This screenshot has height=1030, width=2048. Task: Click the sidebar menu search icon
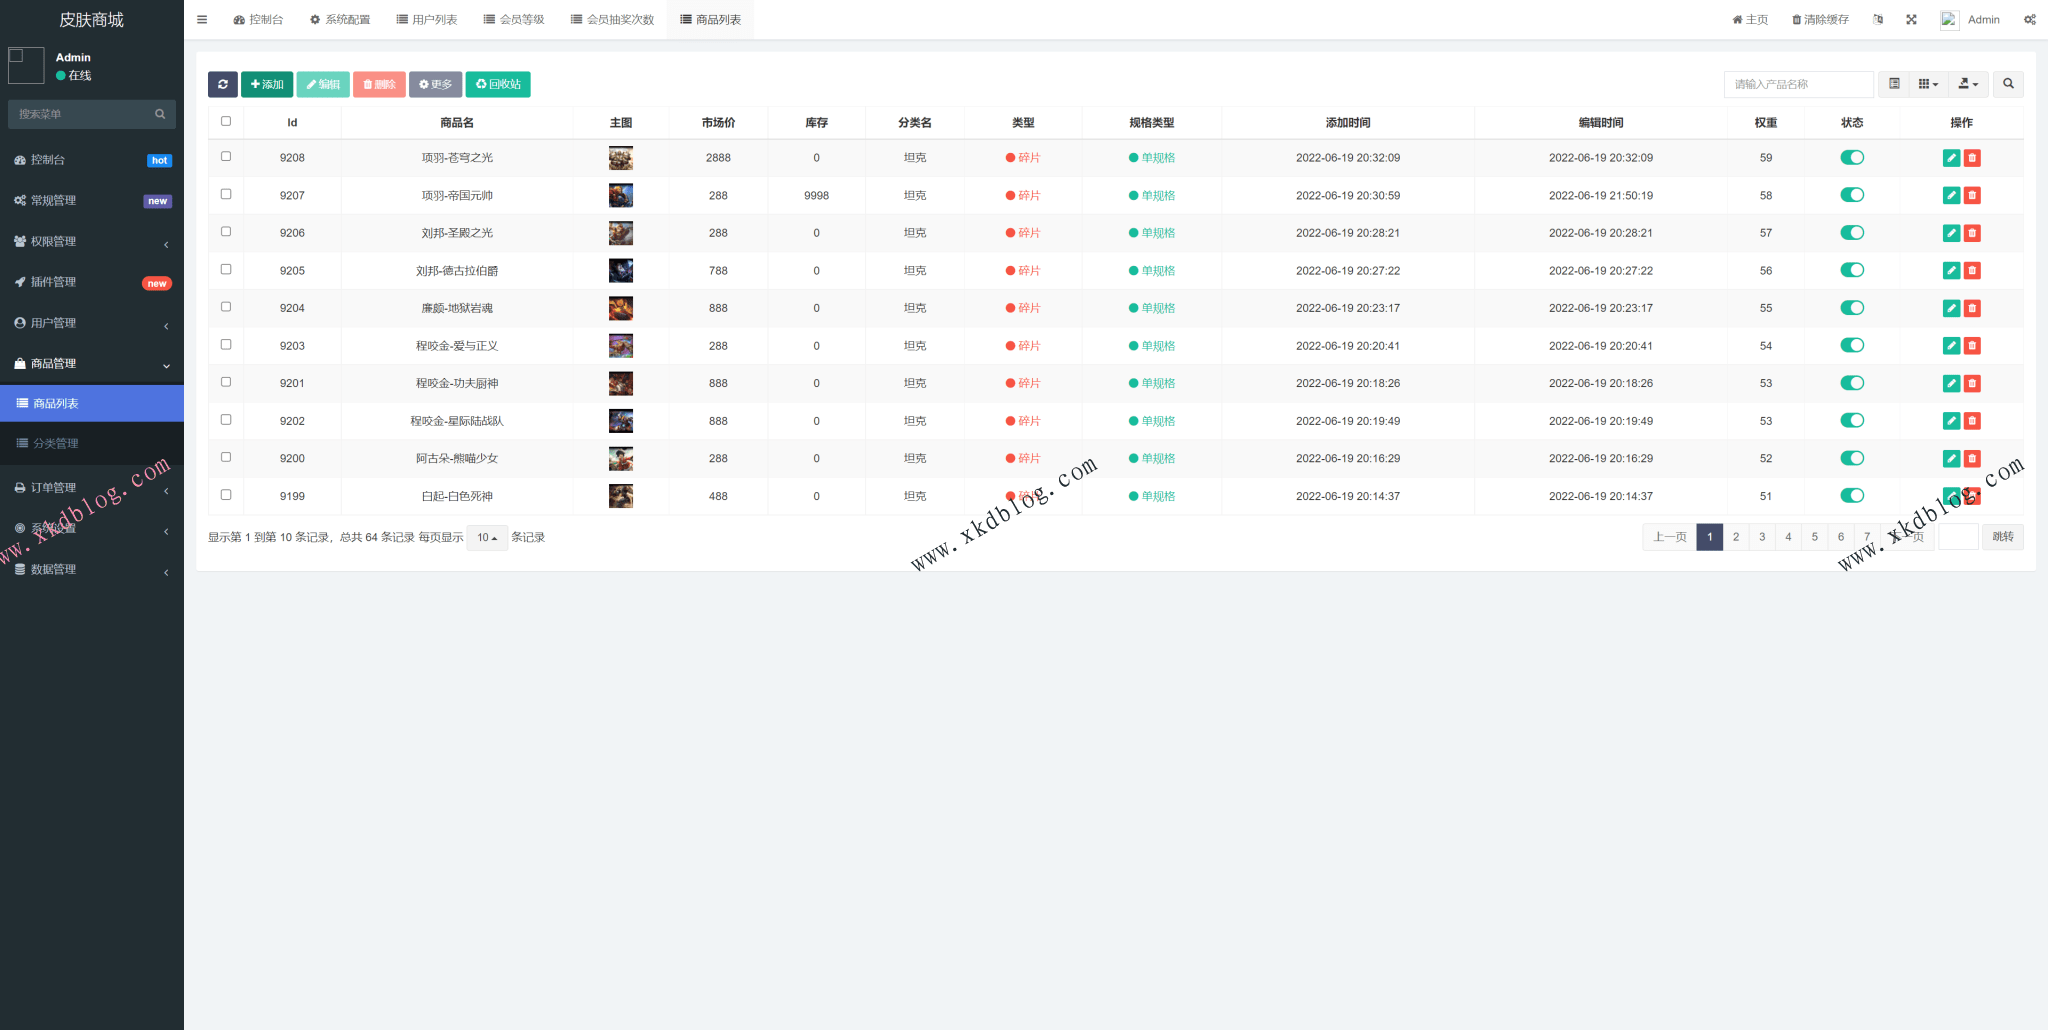pos(160,114)
